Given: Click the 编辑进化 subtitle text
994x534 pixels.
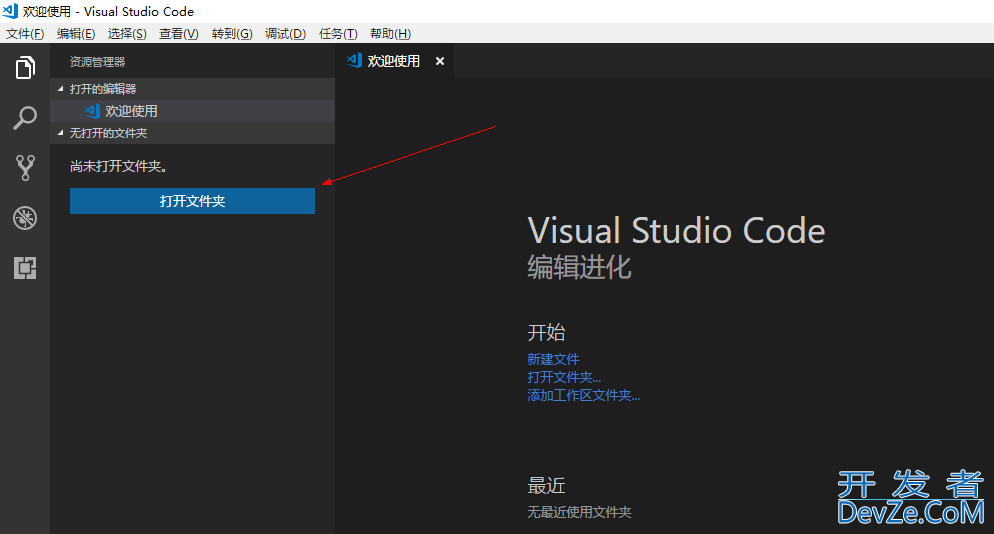Looking at the screenshot, I should point(579,267).
